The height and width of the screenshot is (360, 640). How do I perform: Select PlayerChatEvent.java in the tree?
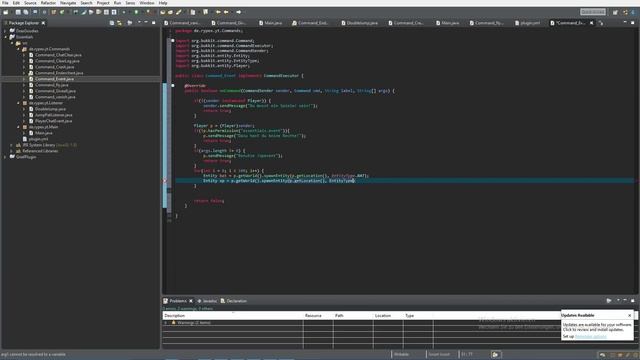[53, 121]
